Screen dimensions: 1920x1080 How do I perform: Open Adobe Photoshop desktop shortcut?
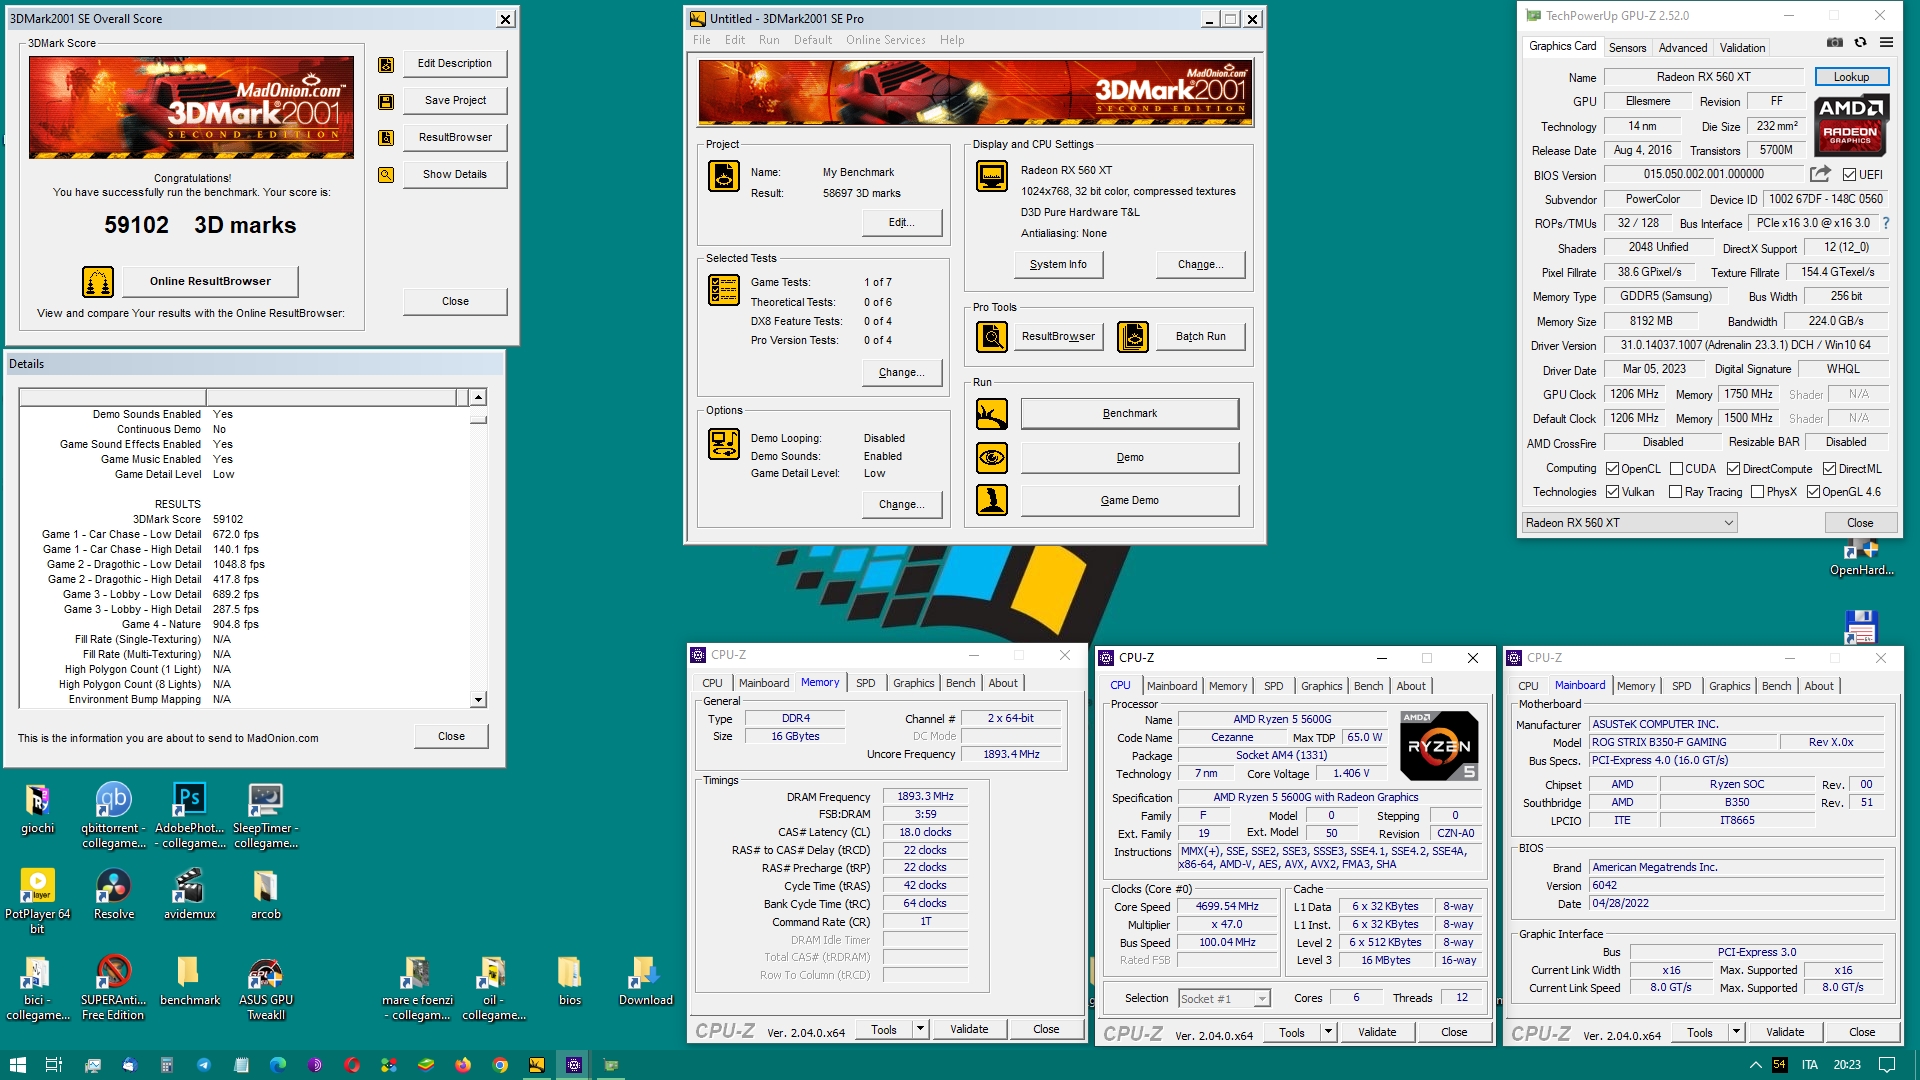click(189, 816)
